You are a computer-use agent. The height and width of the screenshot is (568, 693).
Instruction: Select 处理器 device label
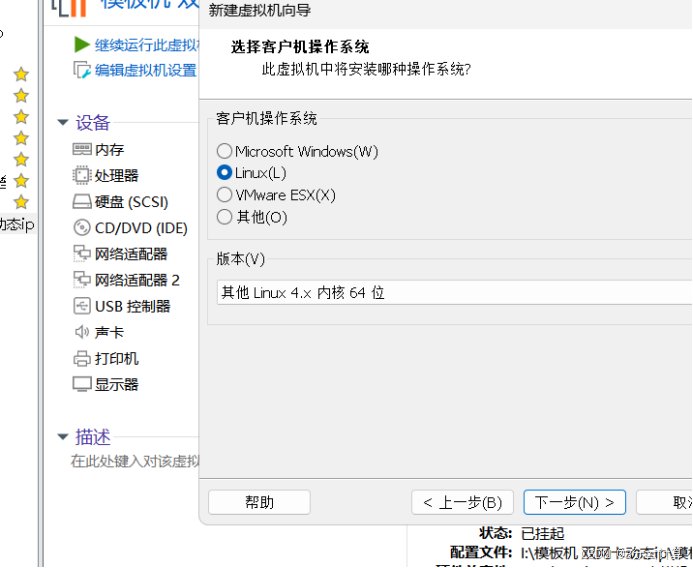[x=117, y=175]
